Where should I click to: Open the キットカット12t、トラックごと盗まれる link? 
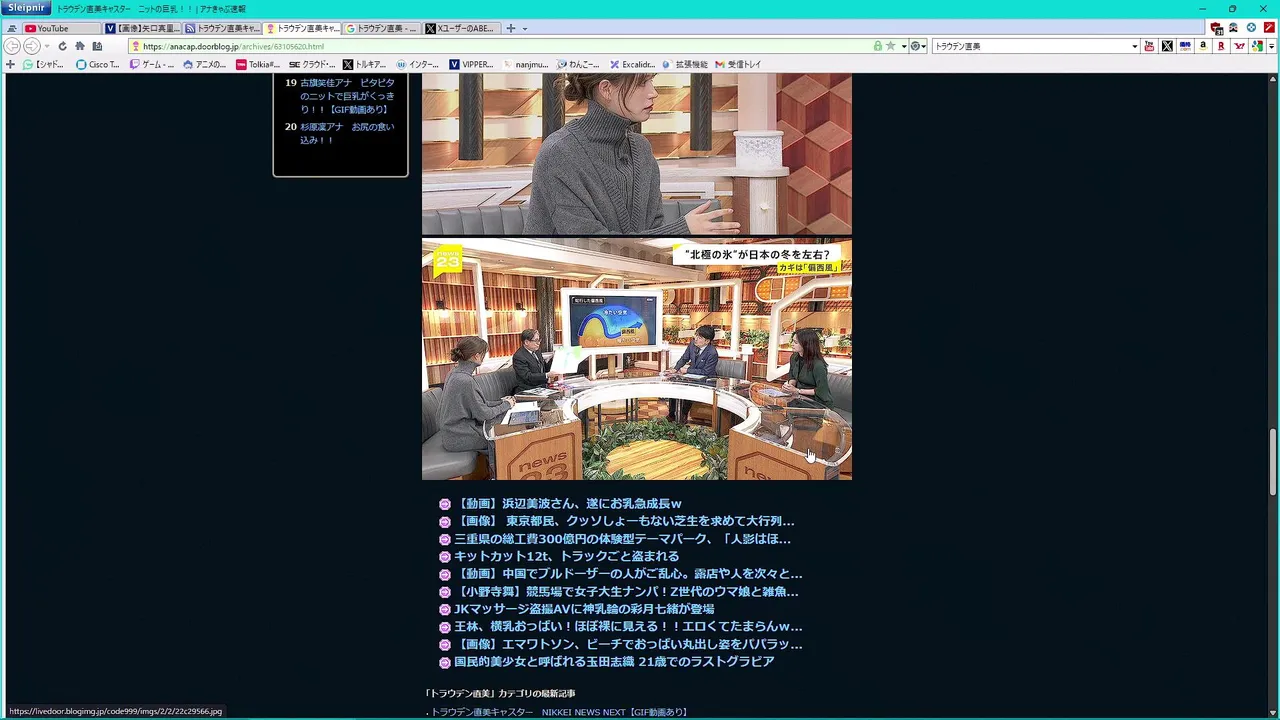pos(566,556)
